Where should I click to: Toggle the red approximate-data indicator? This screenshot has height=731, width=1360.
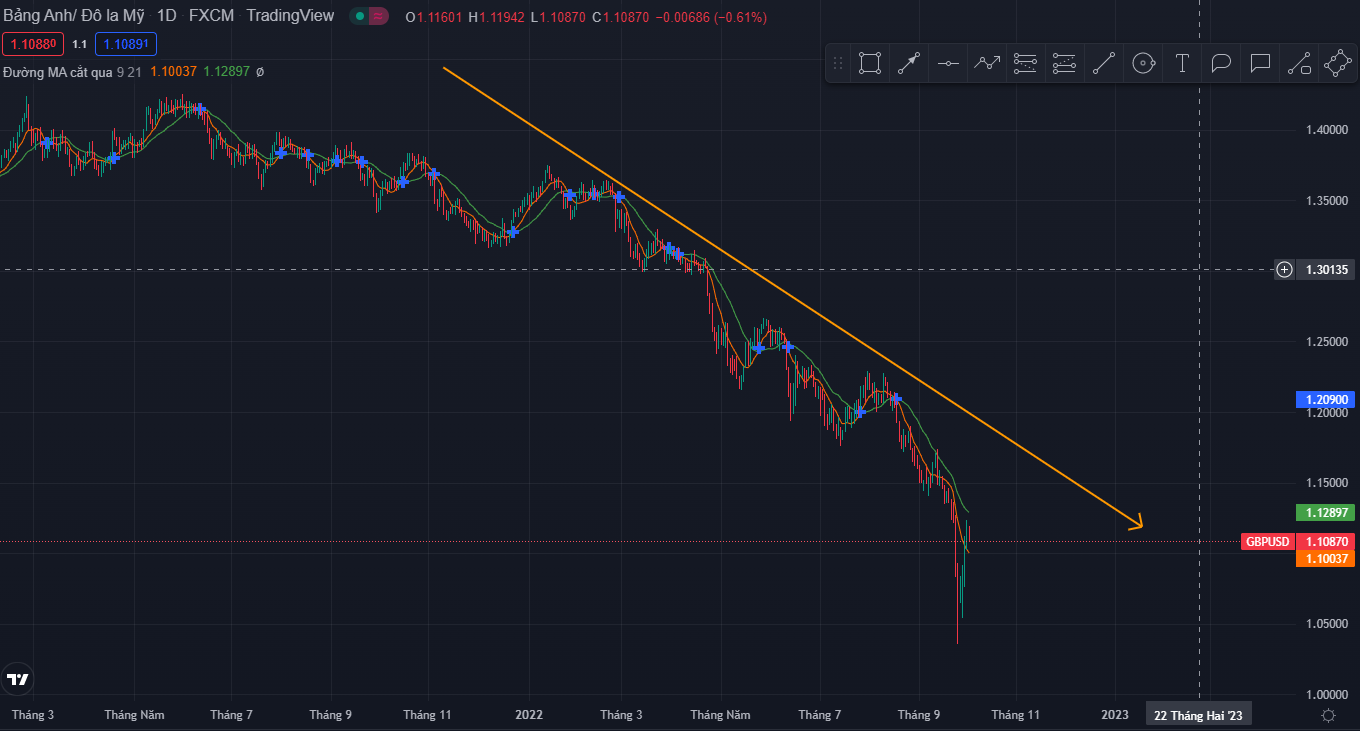[378, 17]
